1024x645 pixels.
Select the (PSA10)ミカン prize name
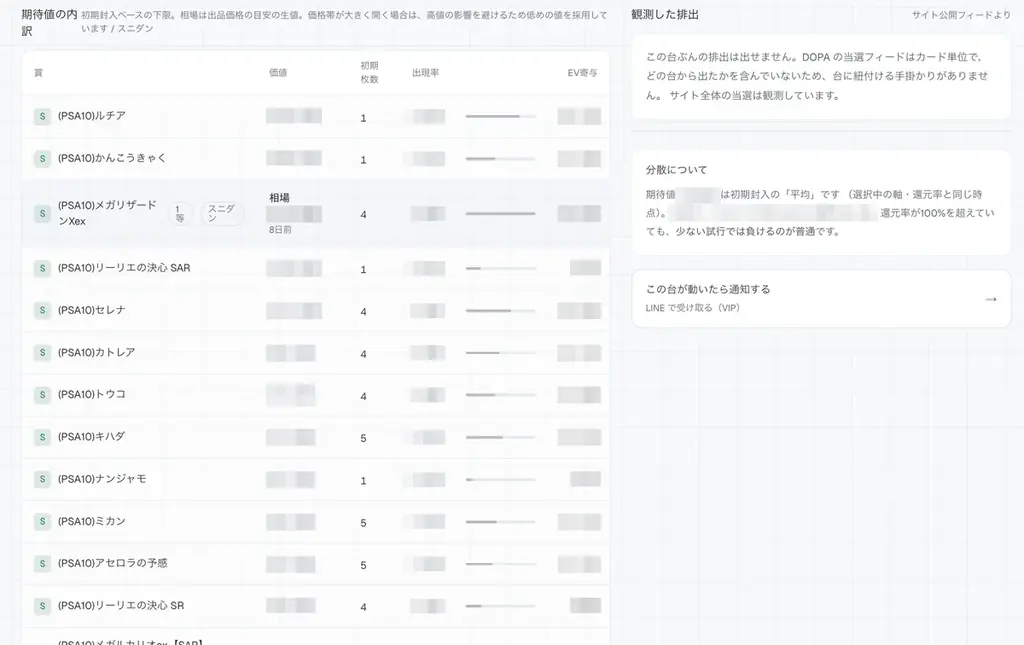tap(91, 521)
